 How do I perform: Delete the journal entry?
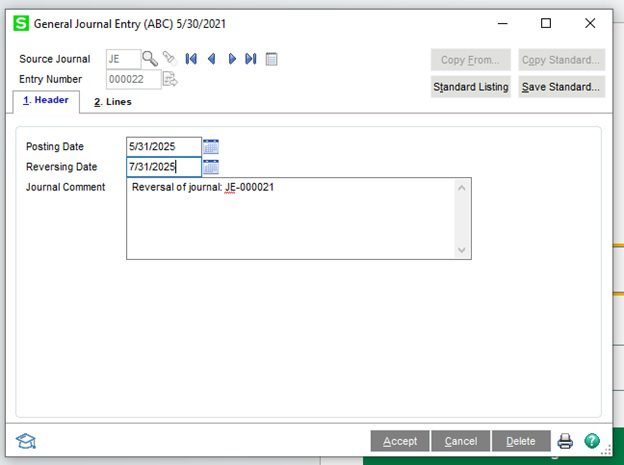[x=521, y=441]
